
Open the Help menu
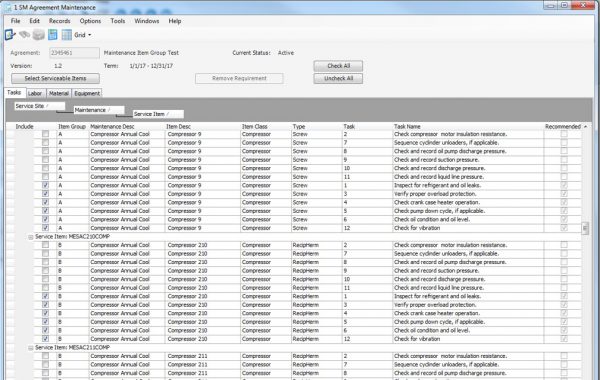(x=174, y=21)
